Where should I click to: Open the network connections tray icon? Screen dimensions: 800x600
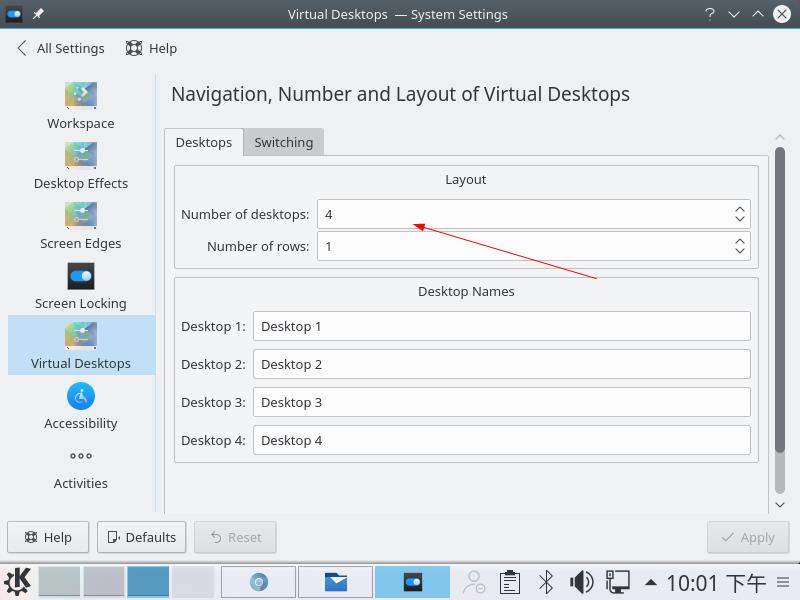(x=617, y=582)
